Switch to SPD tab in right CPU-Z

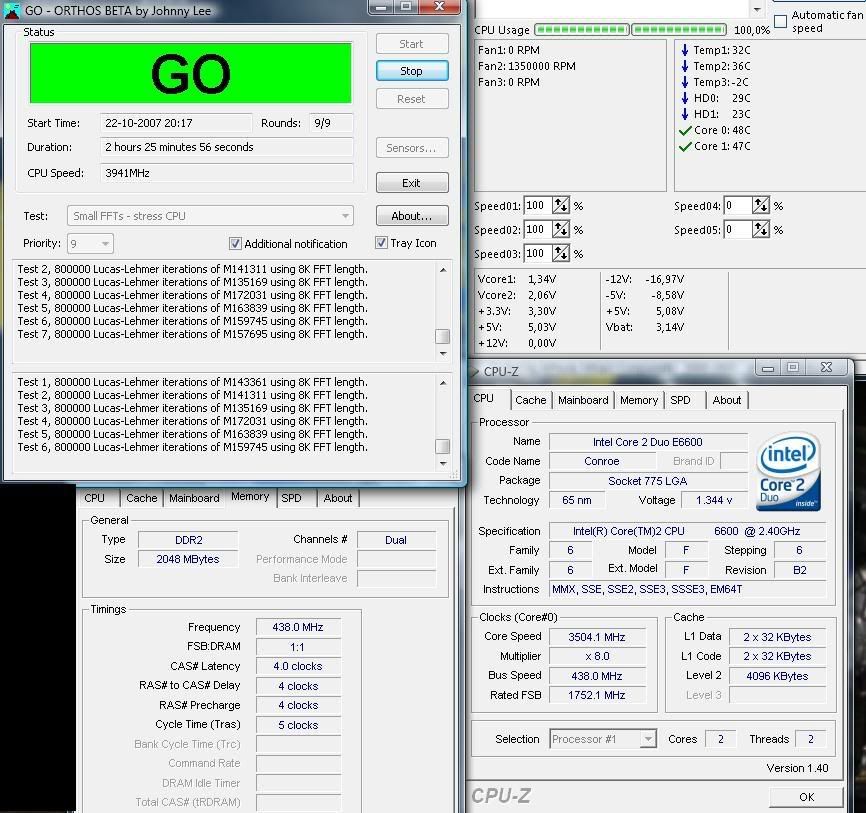(x=680, y=400)
